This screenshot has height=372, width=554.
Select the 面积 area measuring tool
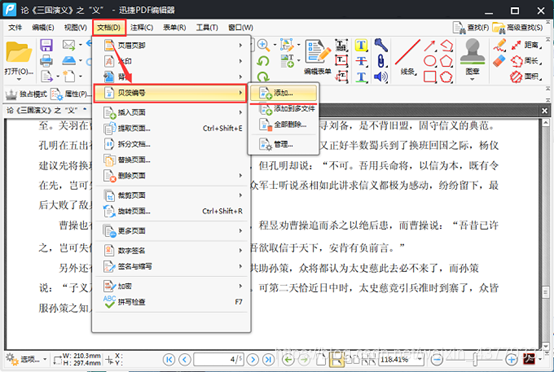(x=526, y=76)
